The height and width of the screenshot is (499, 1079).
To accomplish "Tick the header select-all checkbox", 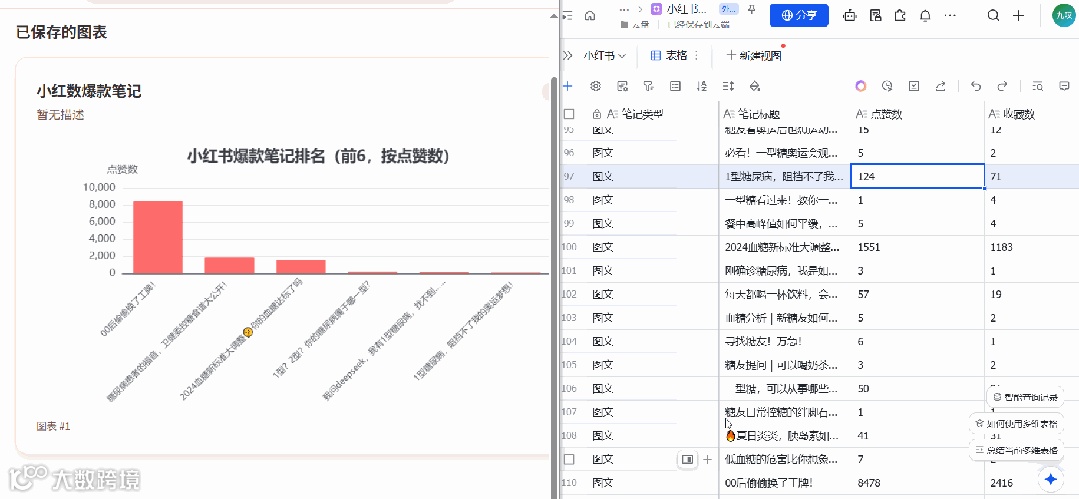I will click(568, 114).
